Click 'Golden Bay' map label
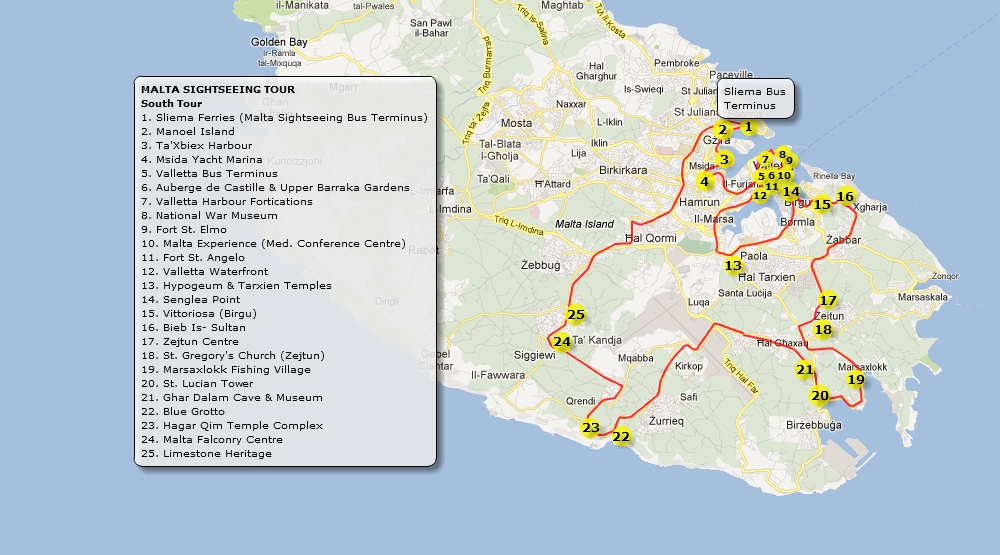 click(x=279, y=42)
